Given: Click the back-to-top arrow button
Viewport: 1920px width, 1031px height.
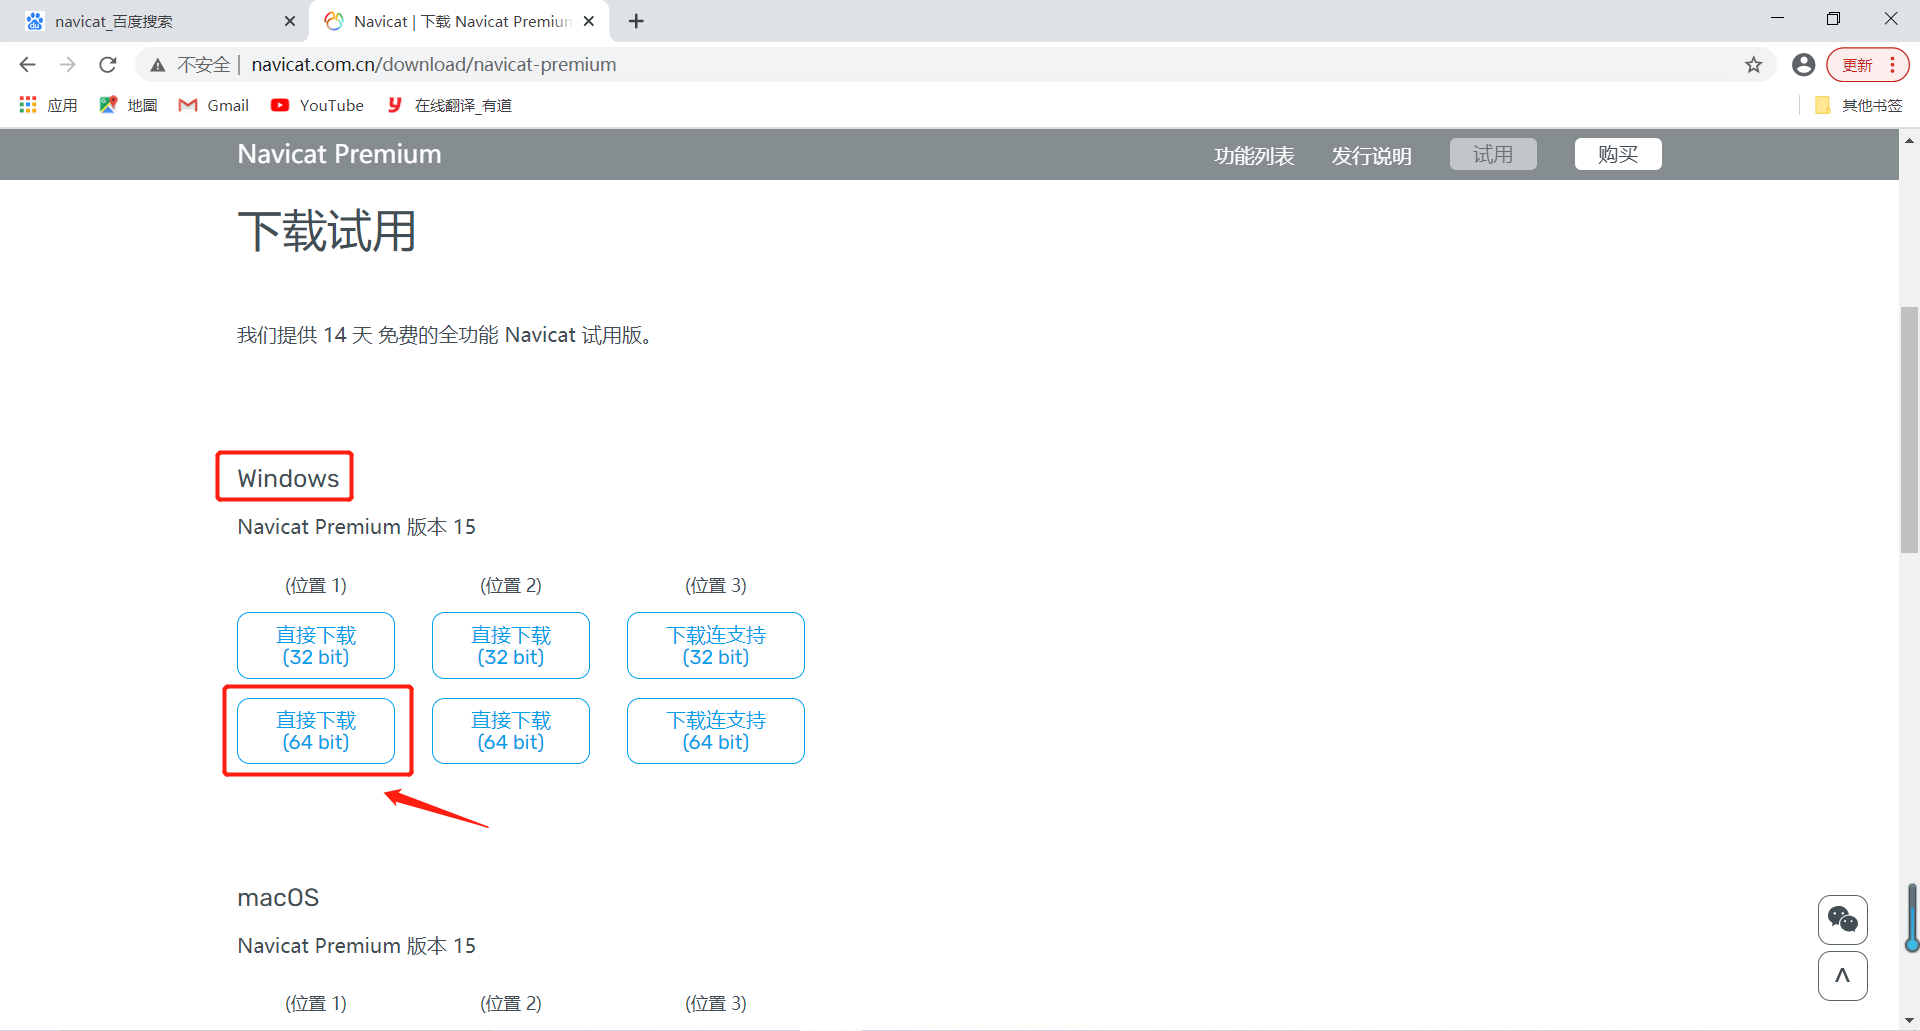Looking at the screenshot, I should tap(1843, 976).
